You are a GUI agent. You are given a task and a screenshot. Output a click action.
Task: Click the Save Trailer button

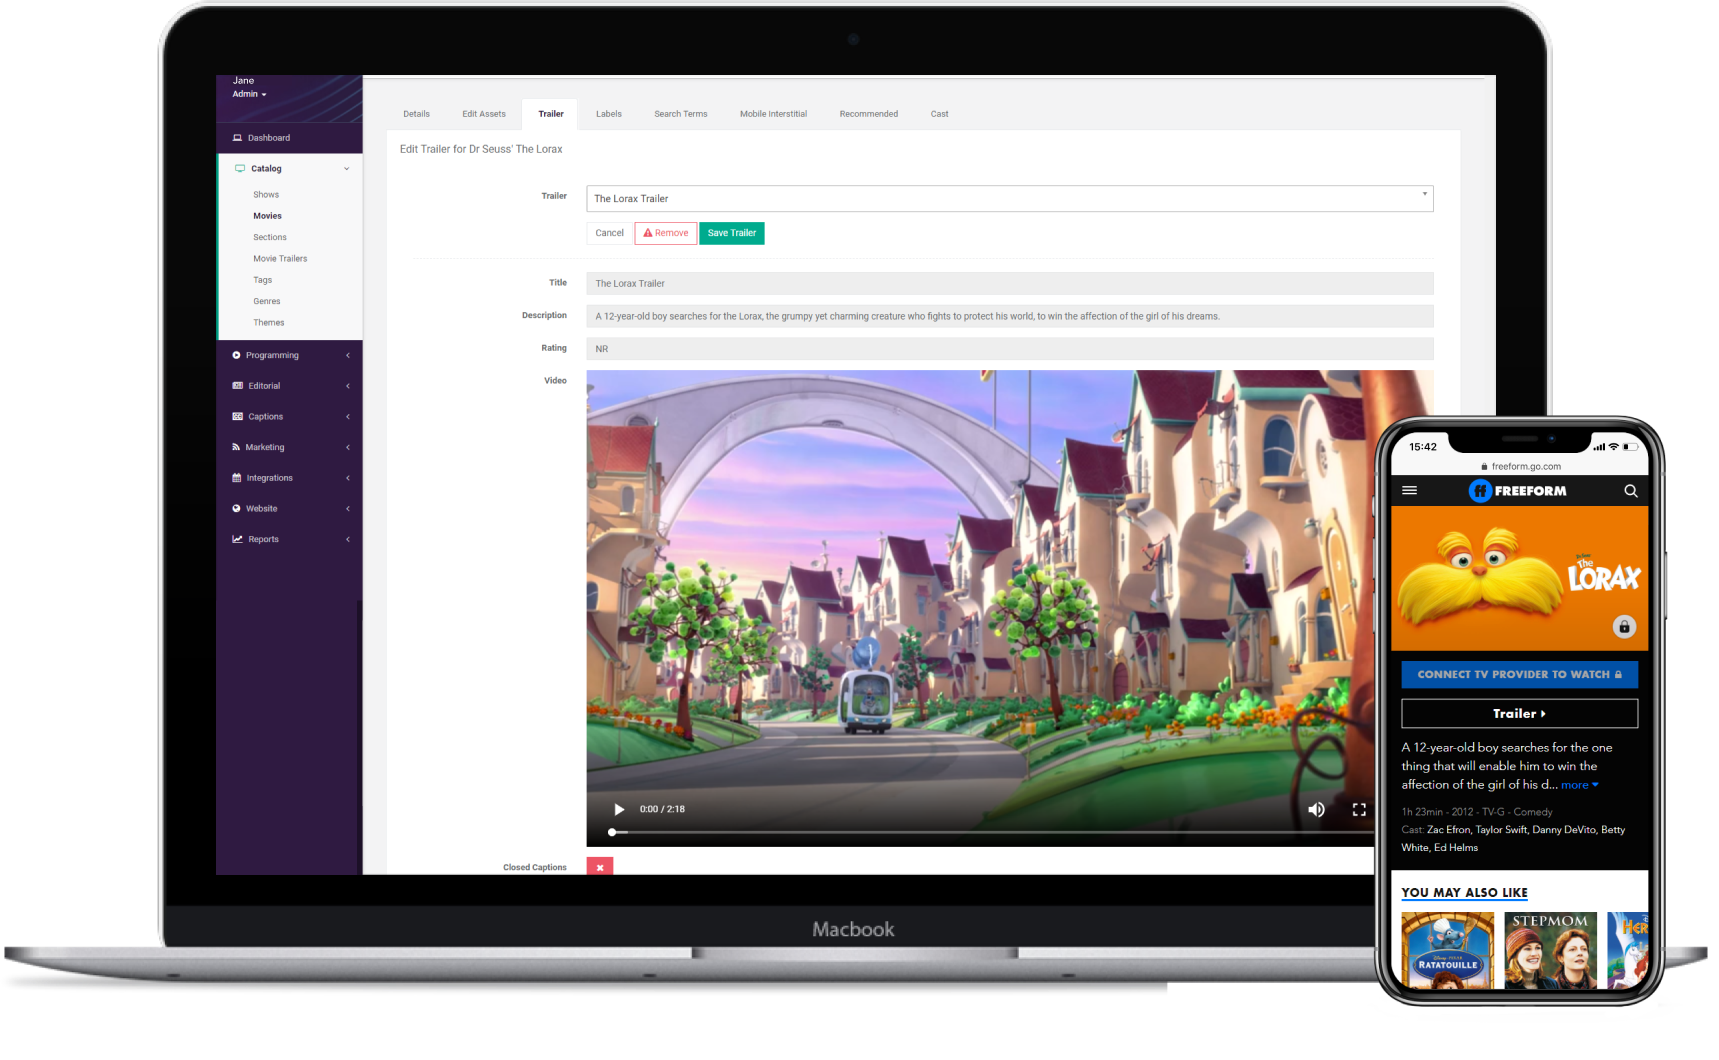pos(732,233)
